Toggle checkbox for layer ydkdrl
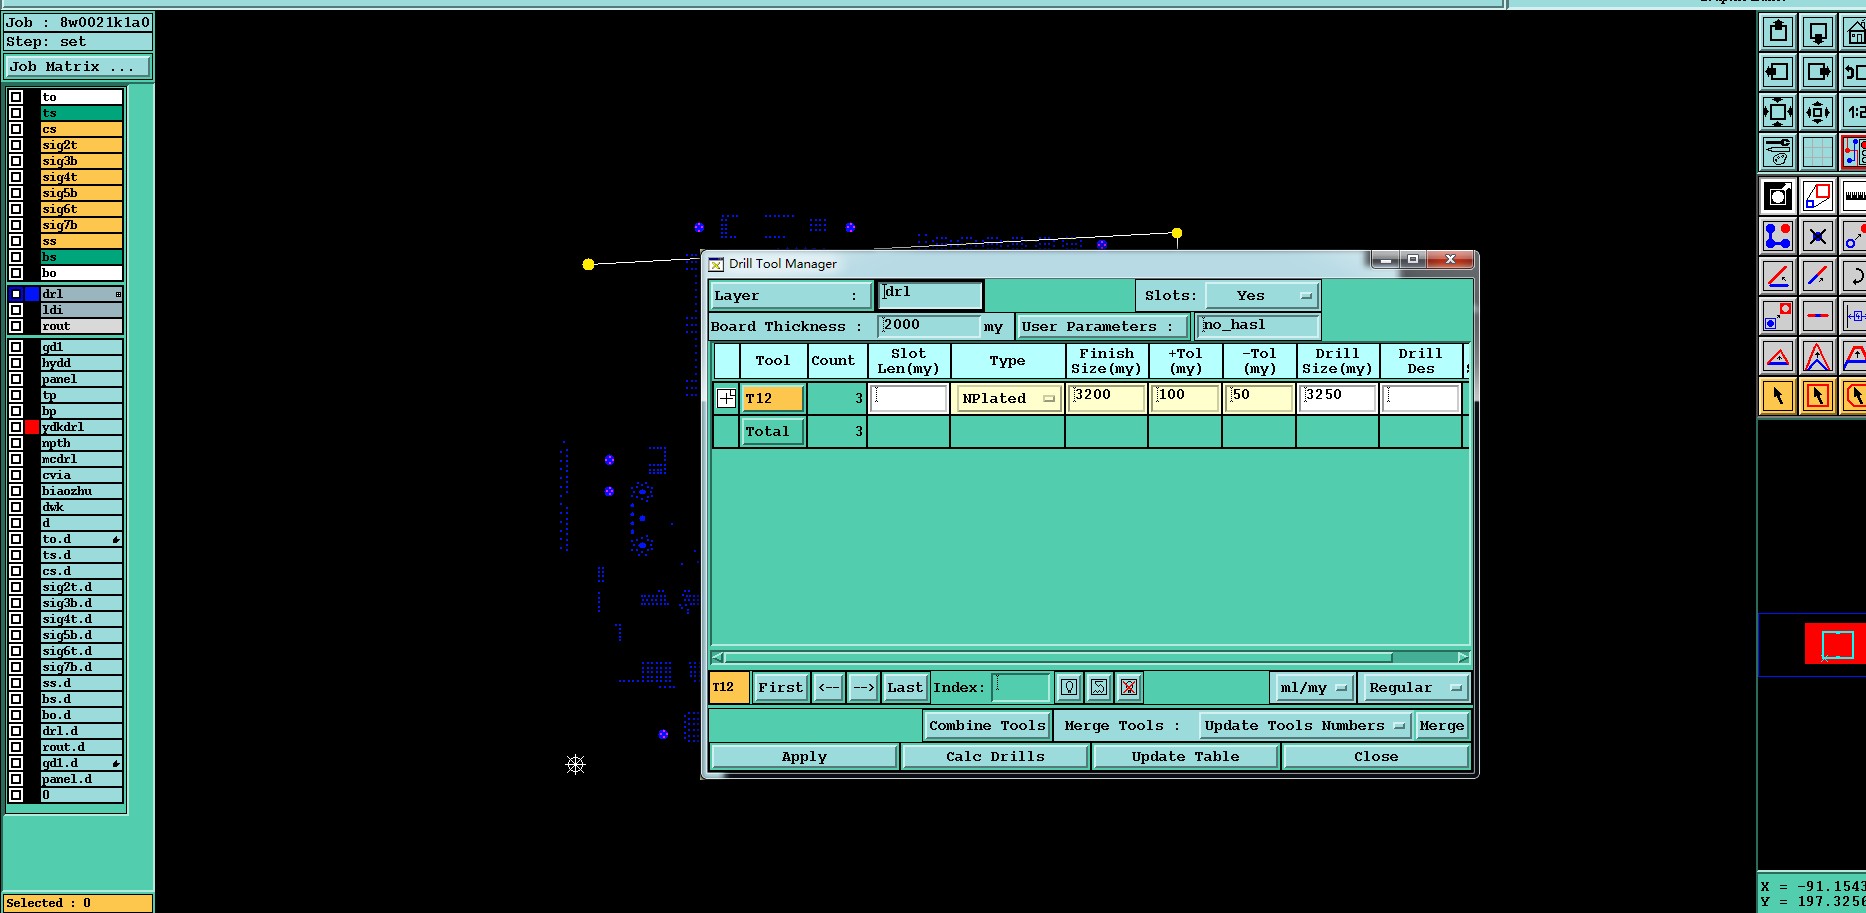Viewport: 1866px width, 913px height. coord(16,427)
